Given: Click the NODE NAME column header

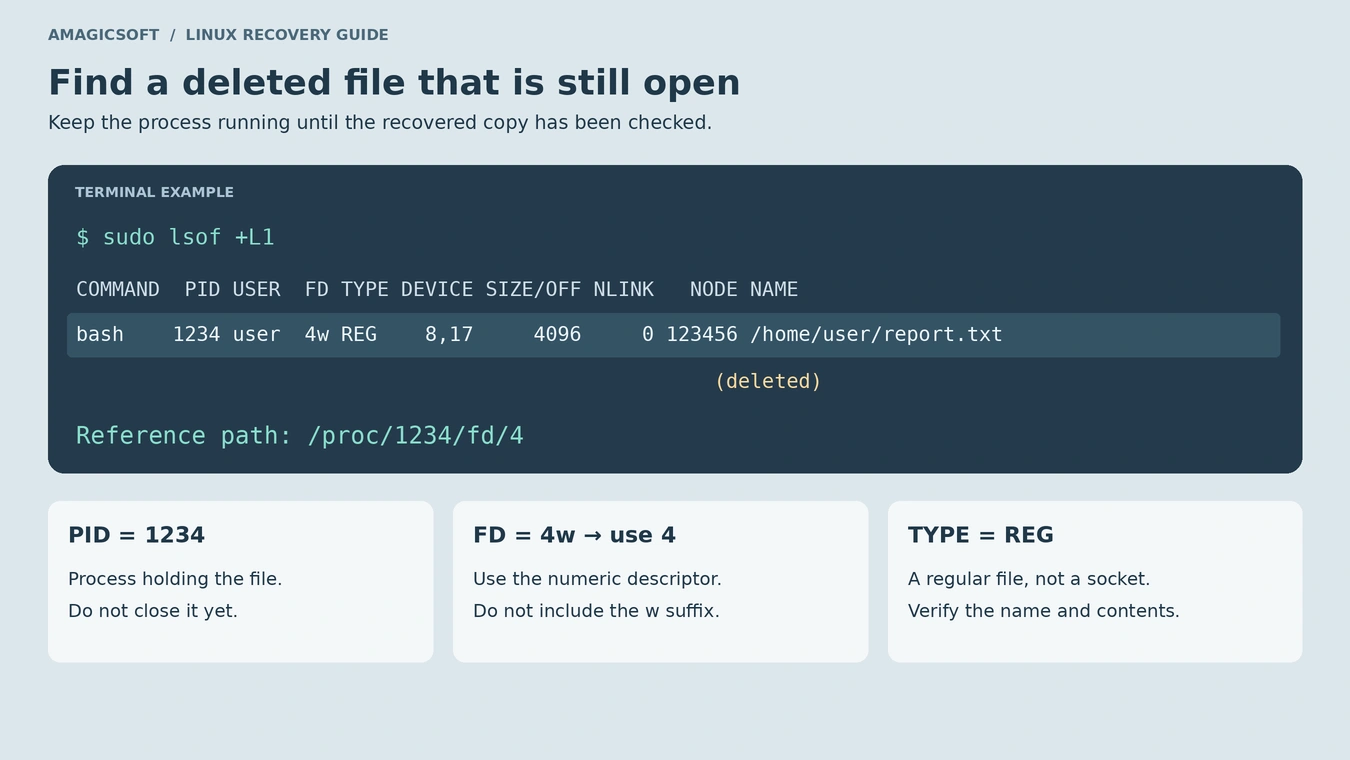Looking at the screenshot, I should [744, 289].
